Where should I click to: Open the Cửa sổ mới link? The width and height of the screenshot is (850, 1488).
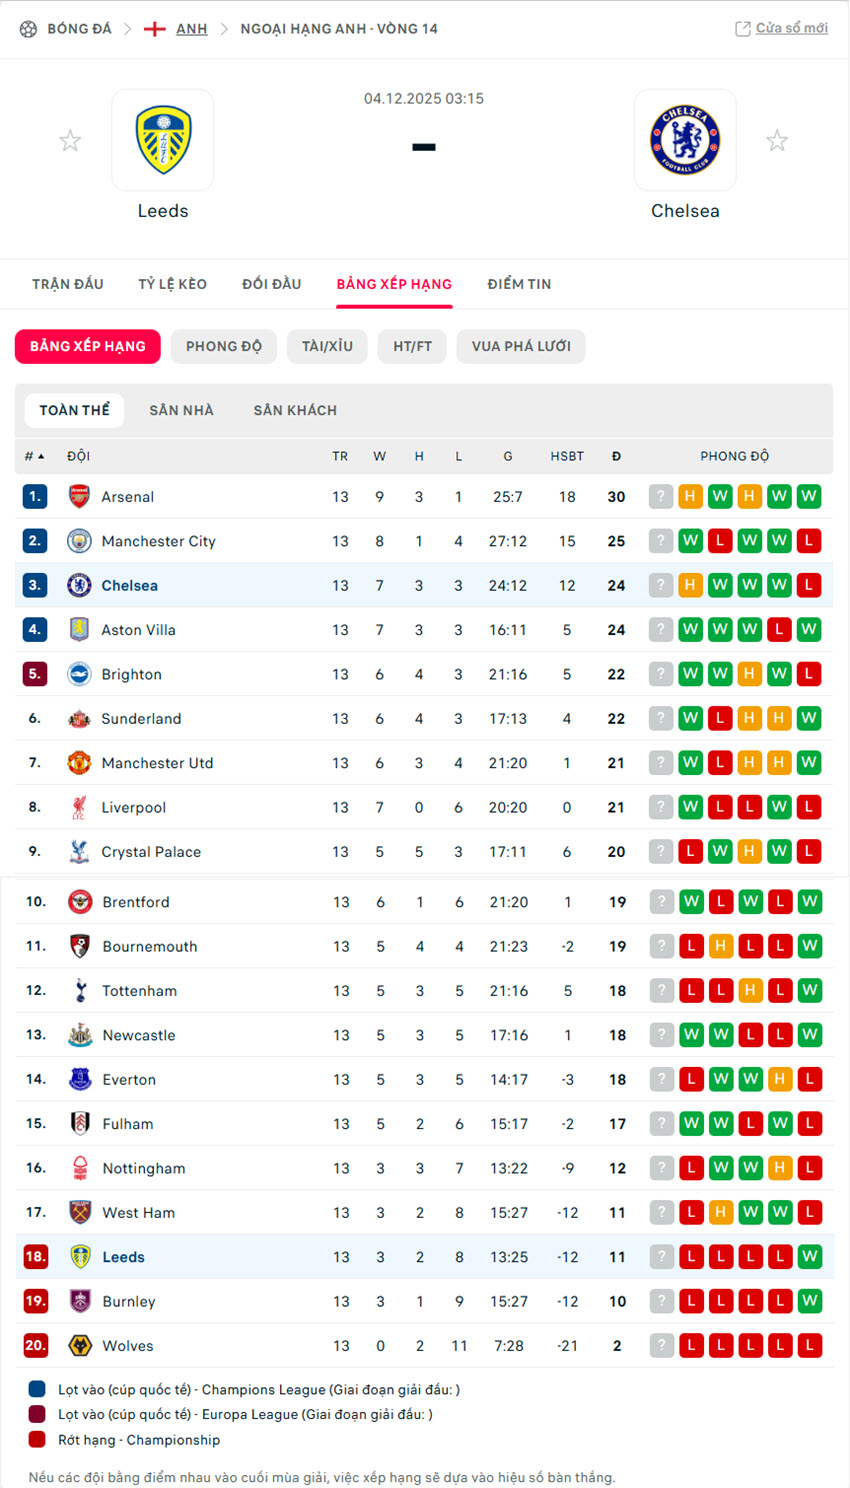[791, 28]
